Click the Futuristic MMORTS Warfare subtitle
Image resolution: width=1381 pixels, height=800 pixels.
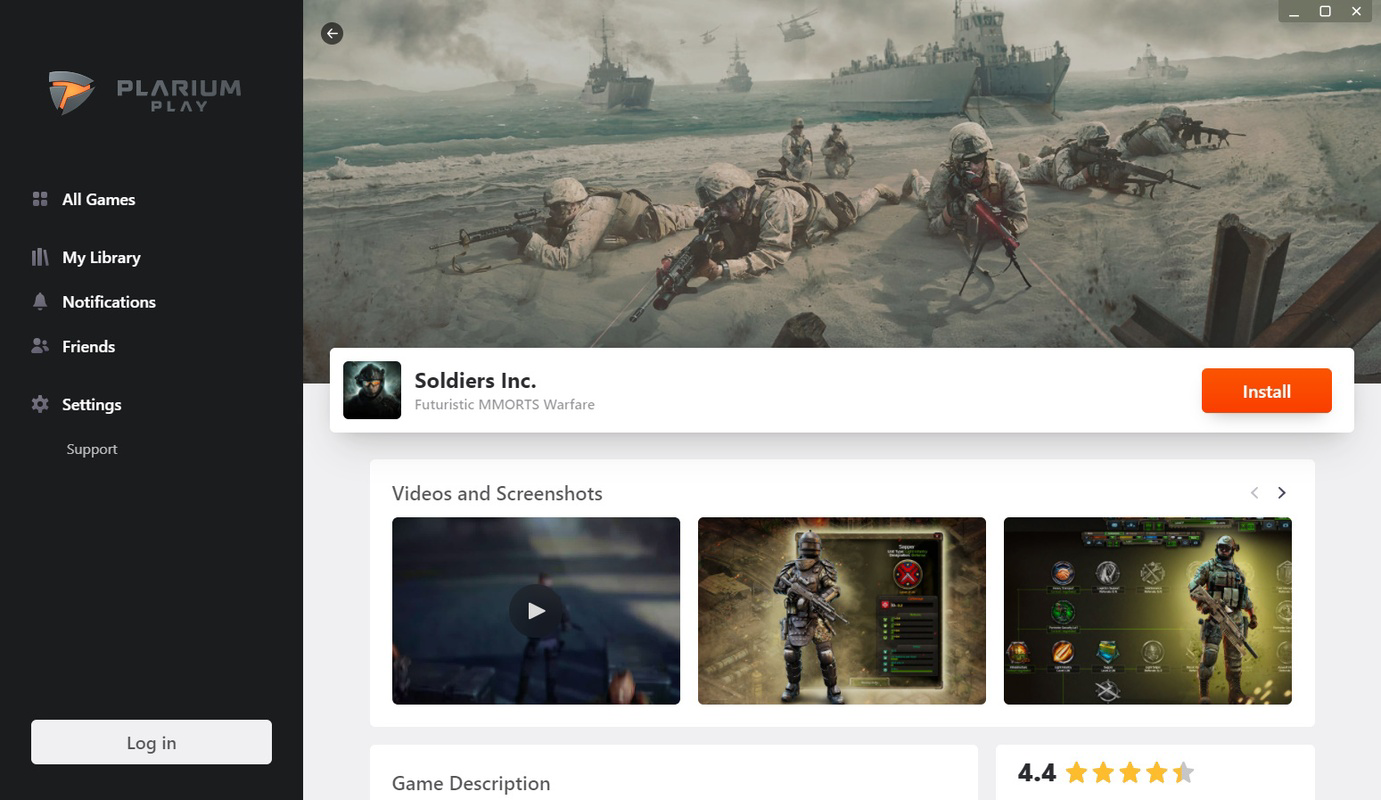pos(505,405)
